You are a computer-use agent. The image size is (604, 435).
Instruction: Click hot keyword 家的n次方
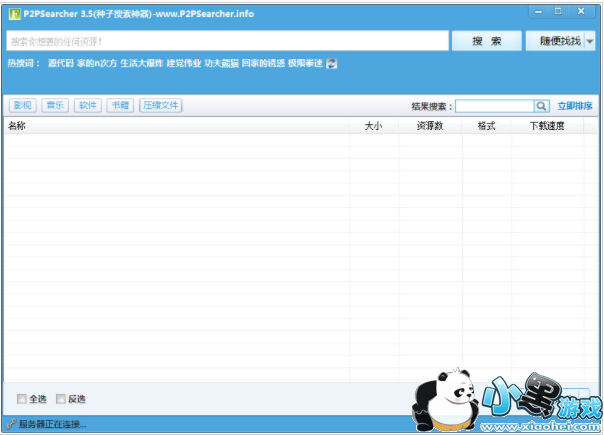pyautogui.click(x=97, y=63)
